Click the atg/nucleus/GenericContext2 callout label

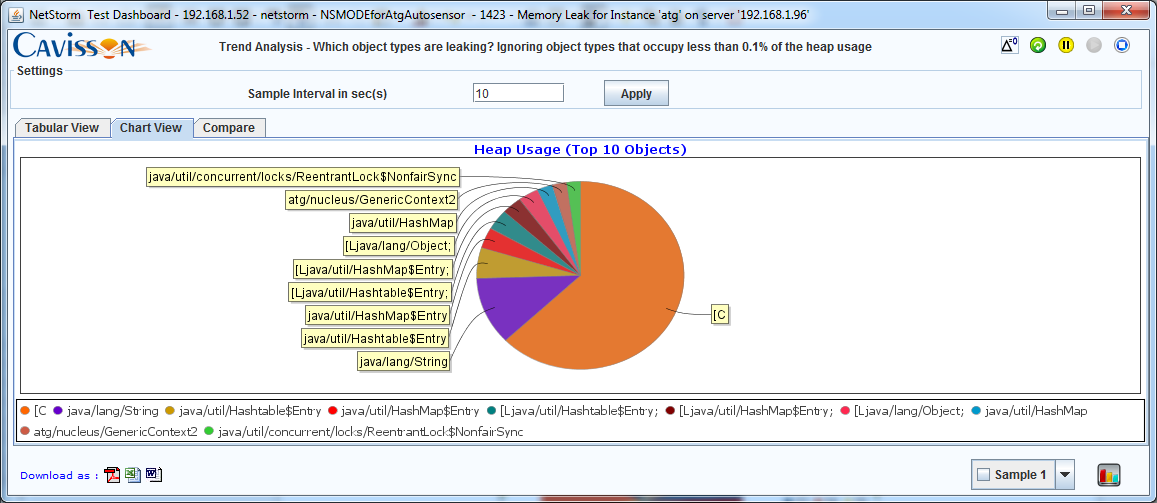(x=372, y=199)
